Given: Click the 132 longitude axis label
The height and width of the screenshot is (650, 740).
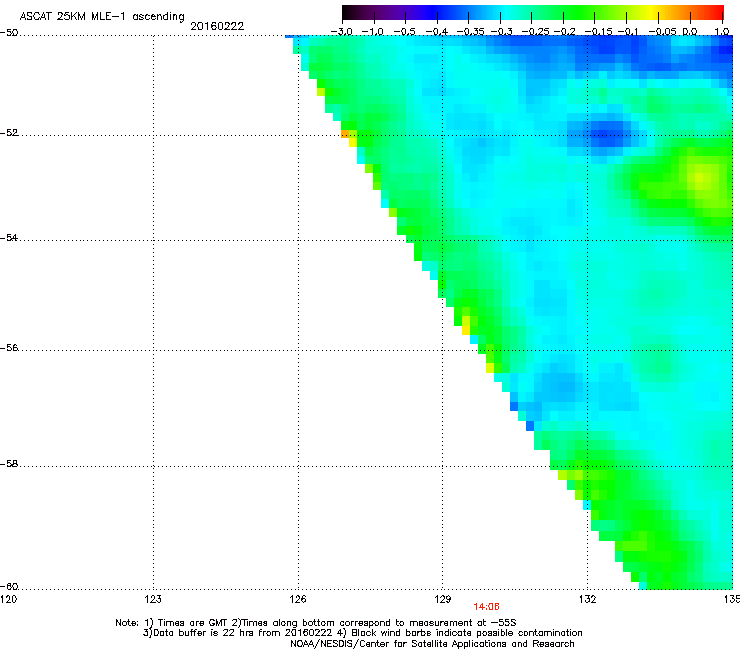Looking at the screenshot, I should pos(588,599).
